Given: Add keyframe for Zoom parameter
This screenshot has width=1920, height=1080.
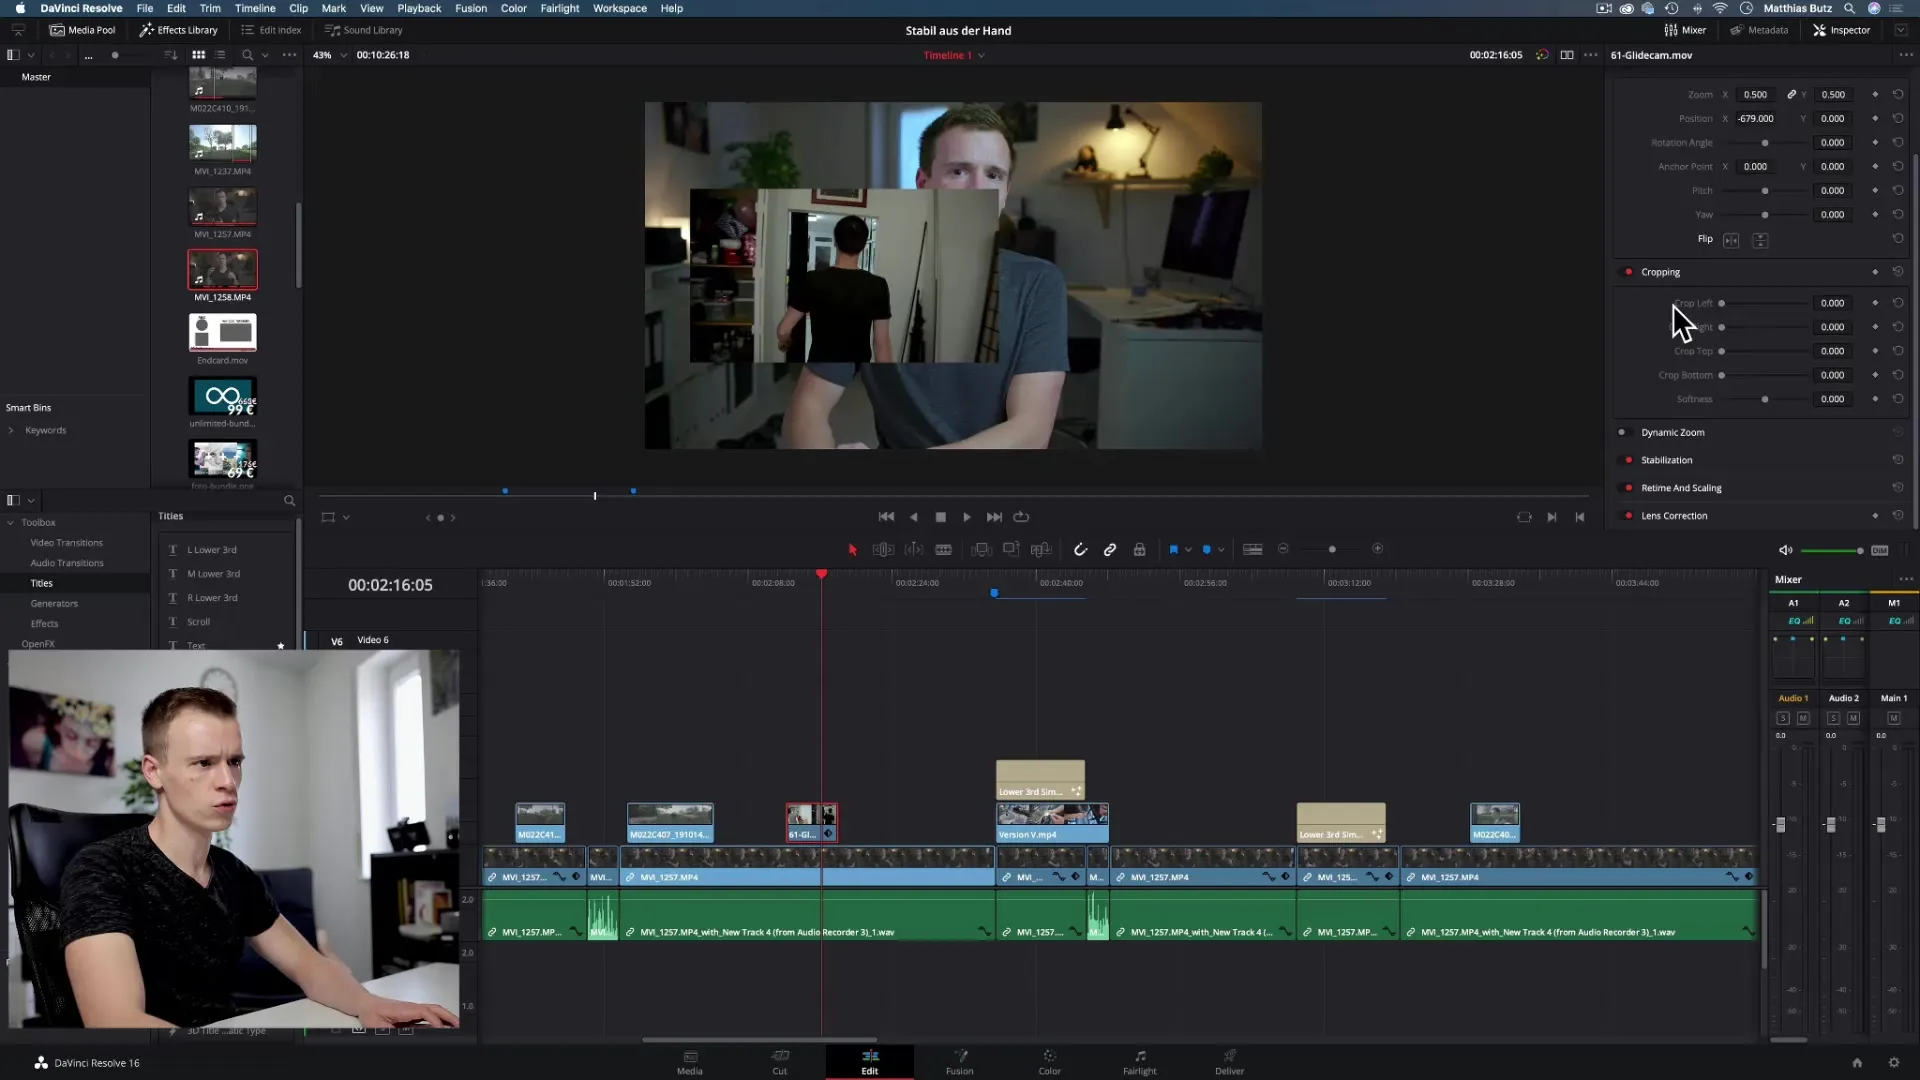Looking at the screenshot, I should point(1875,95).
